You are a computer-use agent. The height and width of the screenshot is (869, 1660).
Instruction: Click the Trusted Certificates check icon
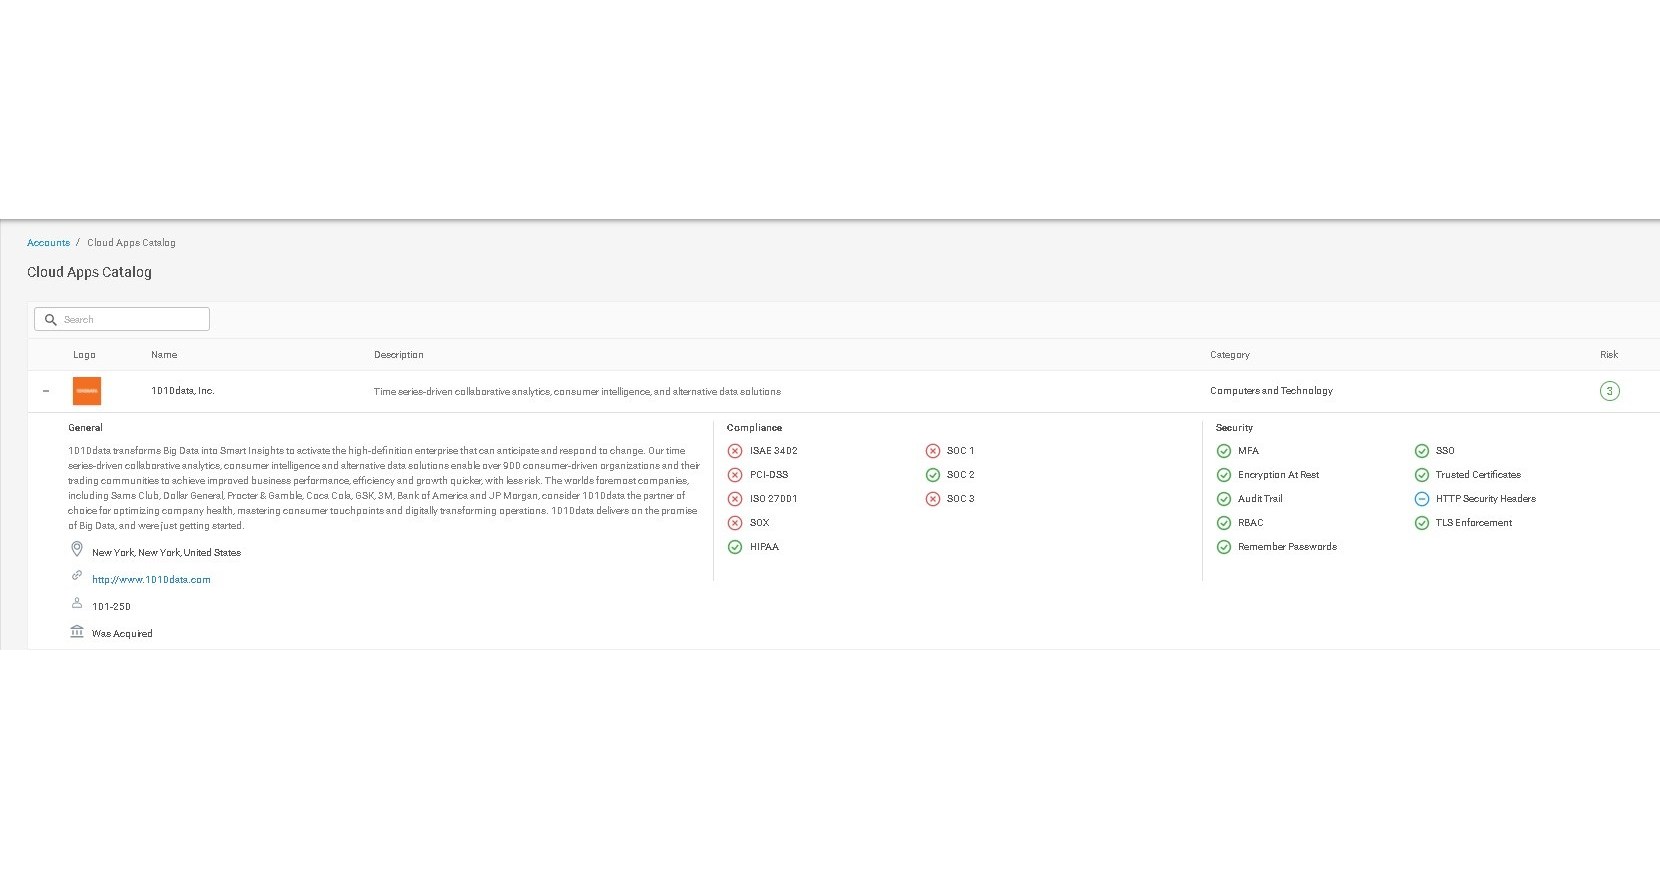tap(1421, 475)
